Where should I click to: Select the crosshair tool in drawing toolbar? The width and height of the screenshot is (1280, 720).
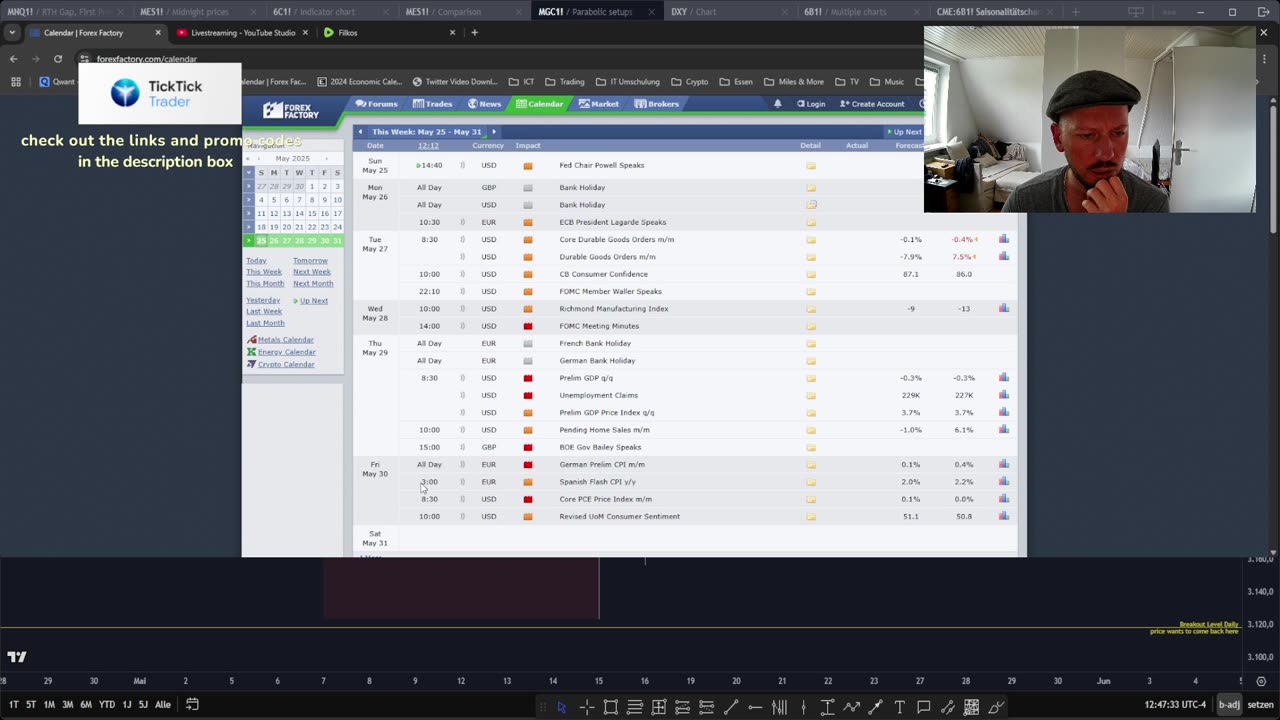pyautogui.click(x=587, y=707)
